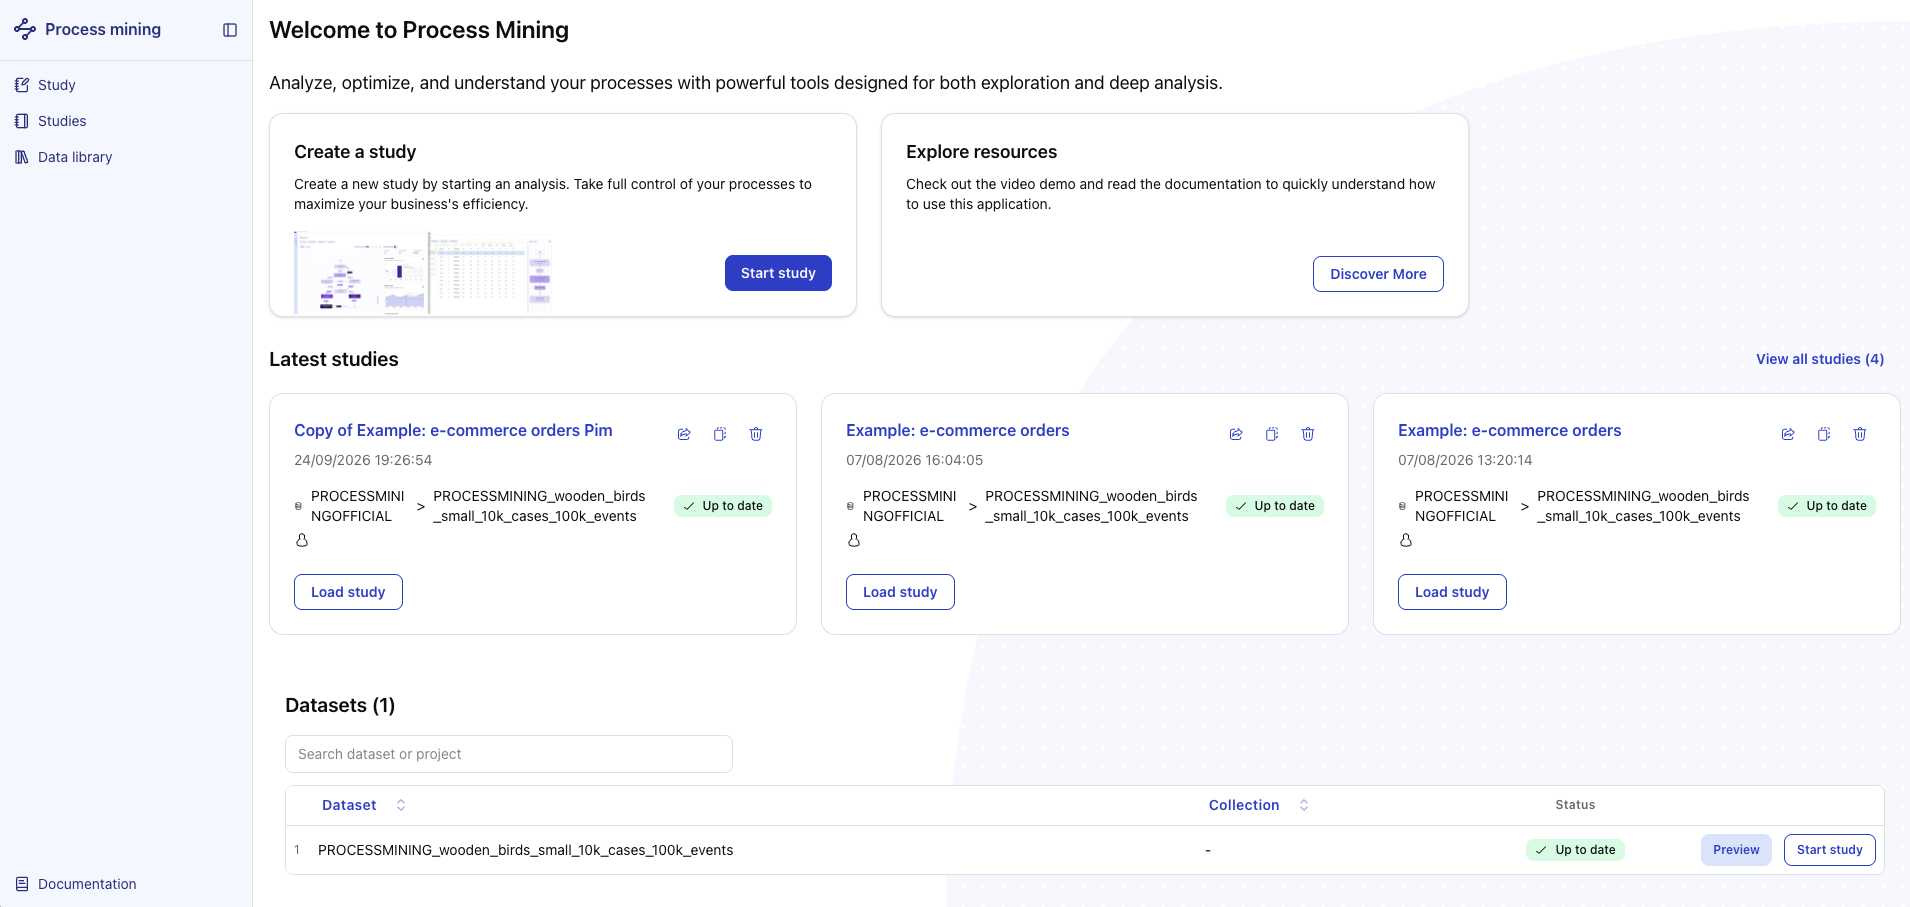Delete the 13:20:14 e-commerce orders study
1910x907 pixels.
tap(1860, 434)
